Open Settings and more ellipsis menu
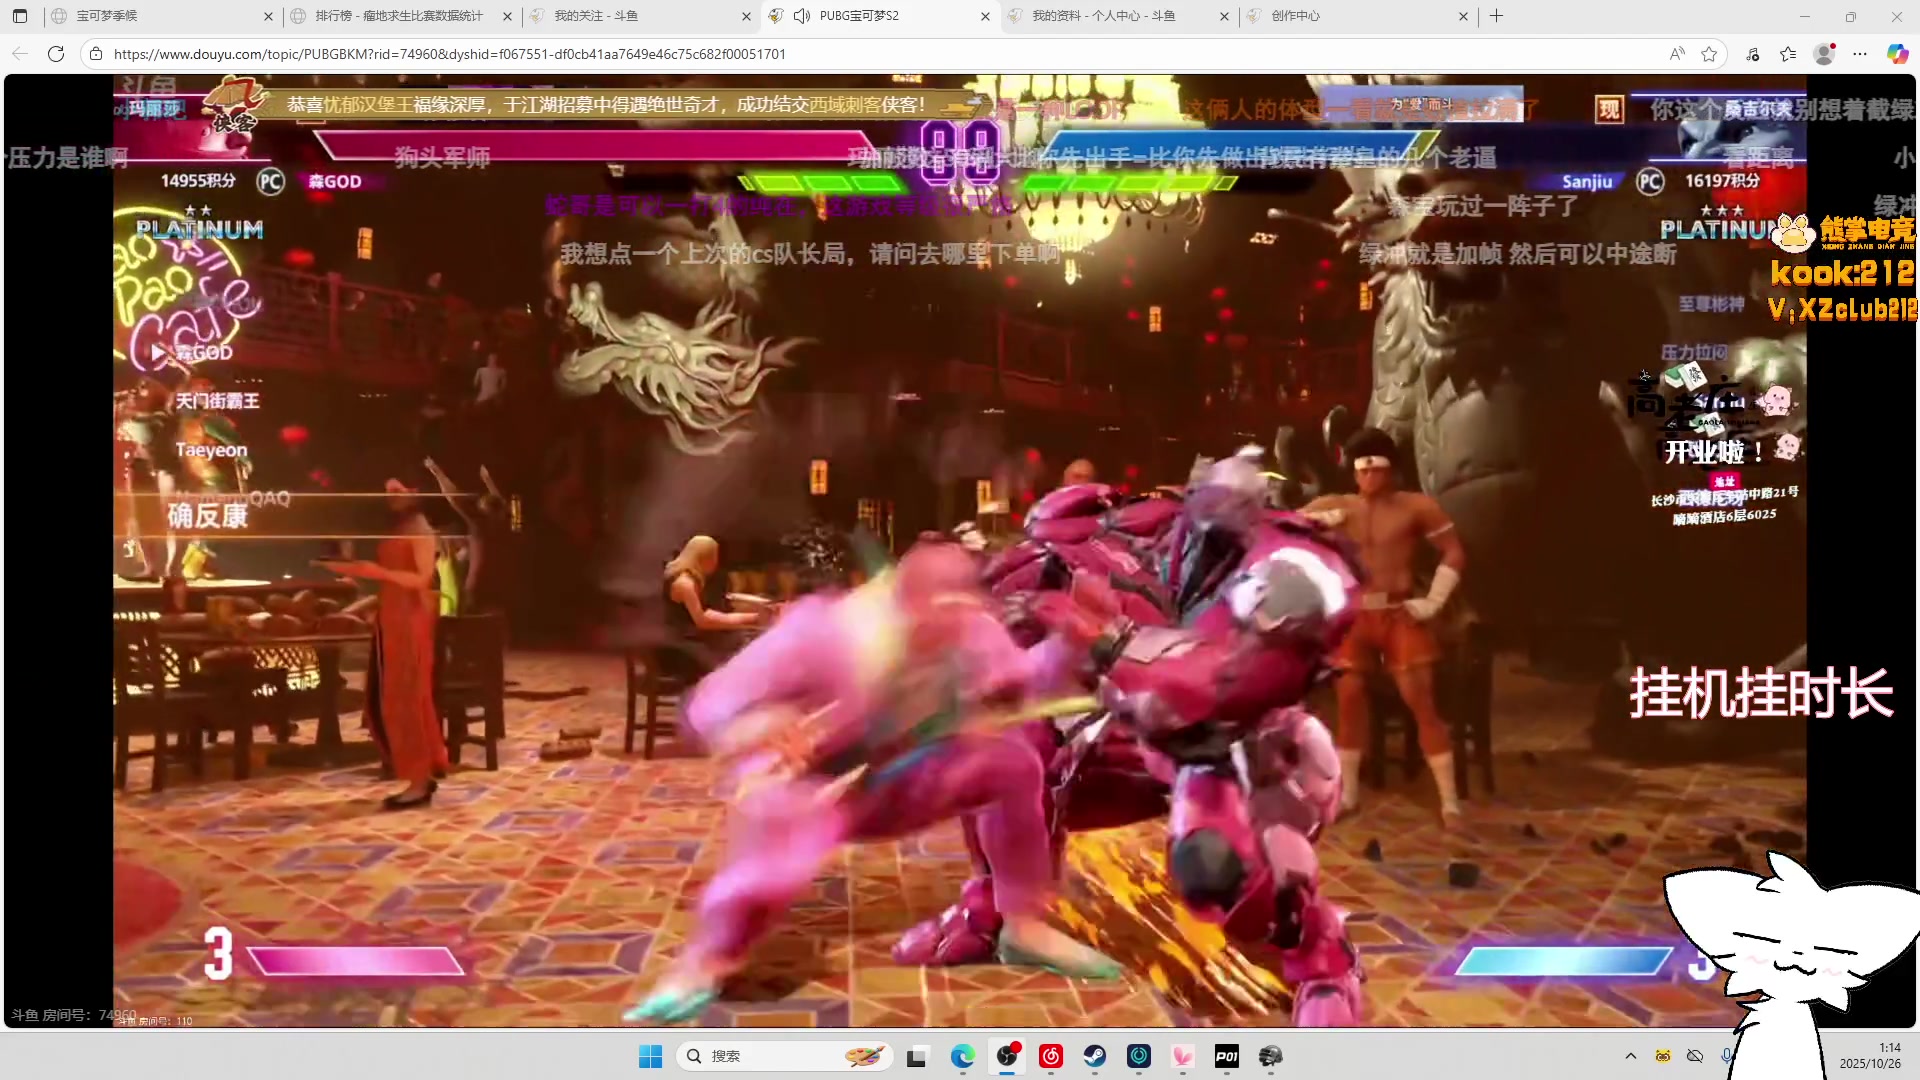The height and width of the screenshot is (1080, 1920). point(1860,54)
